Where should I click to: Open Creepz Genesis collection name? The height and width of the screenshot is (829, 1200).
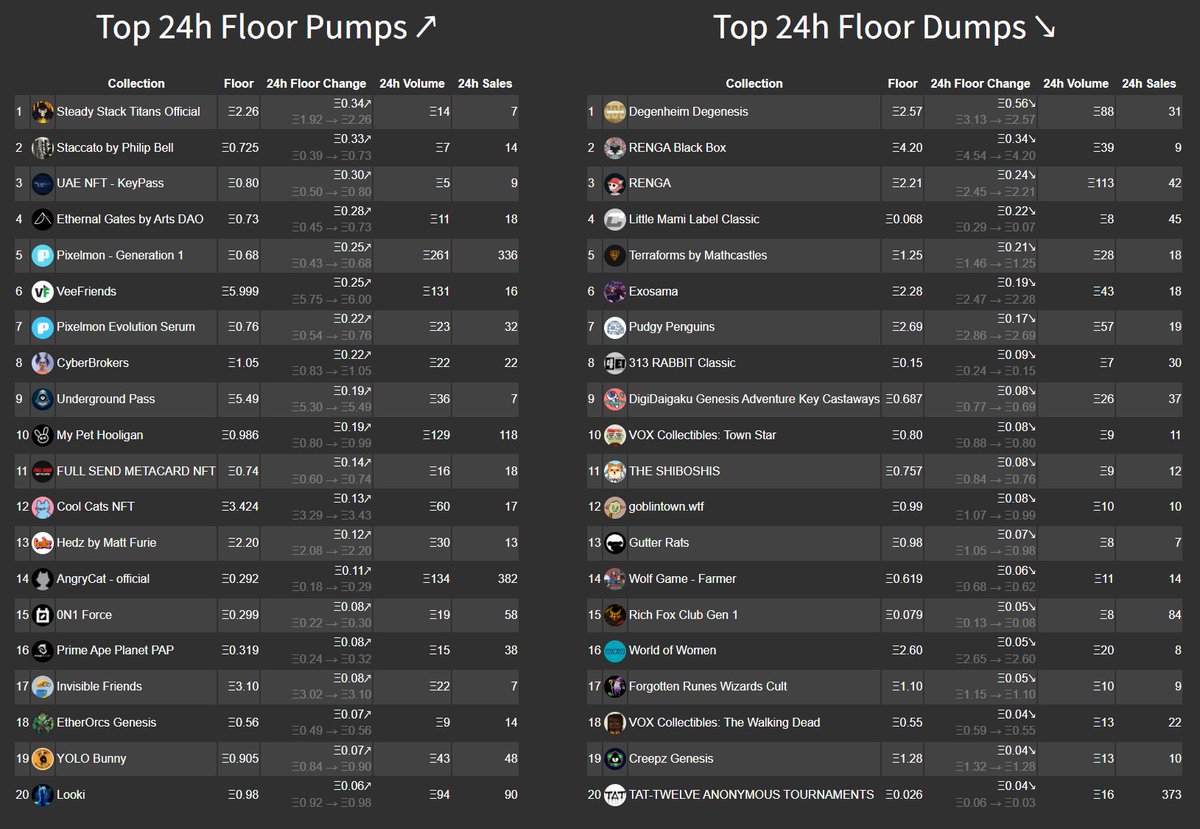click(671, 760)
